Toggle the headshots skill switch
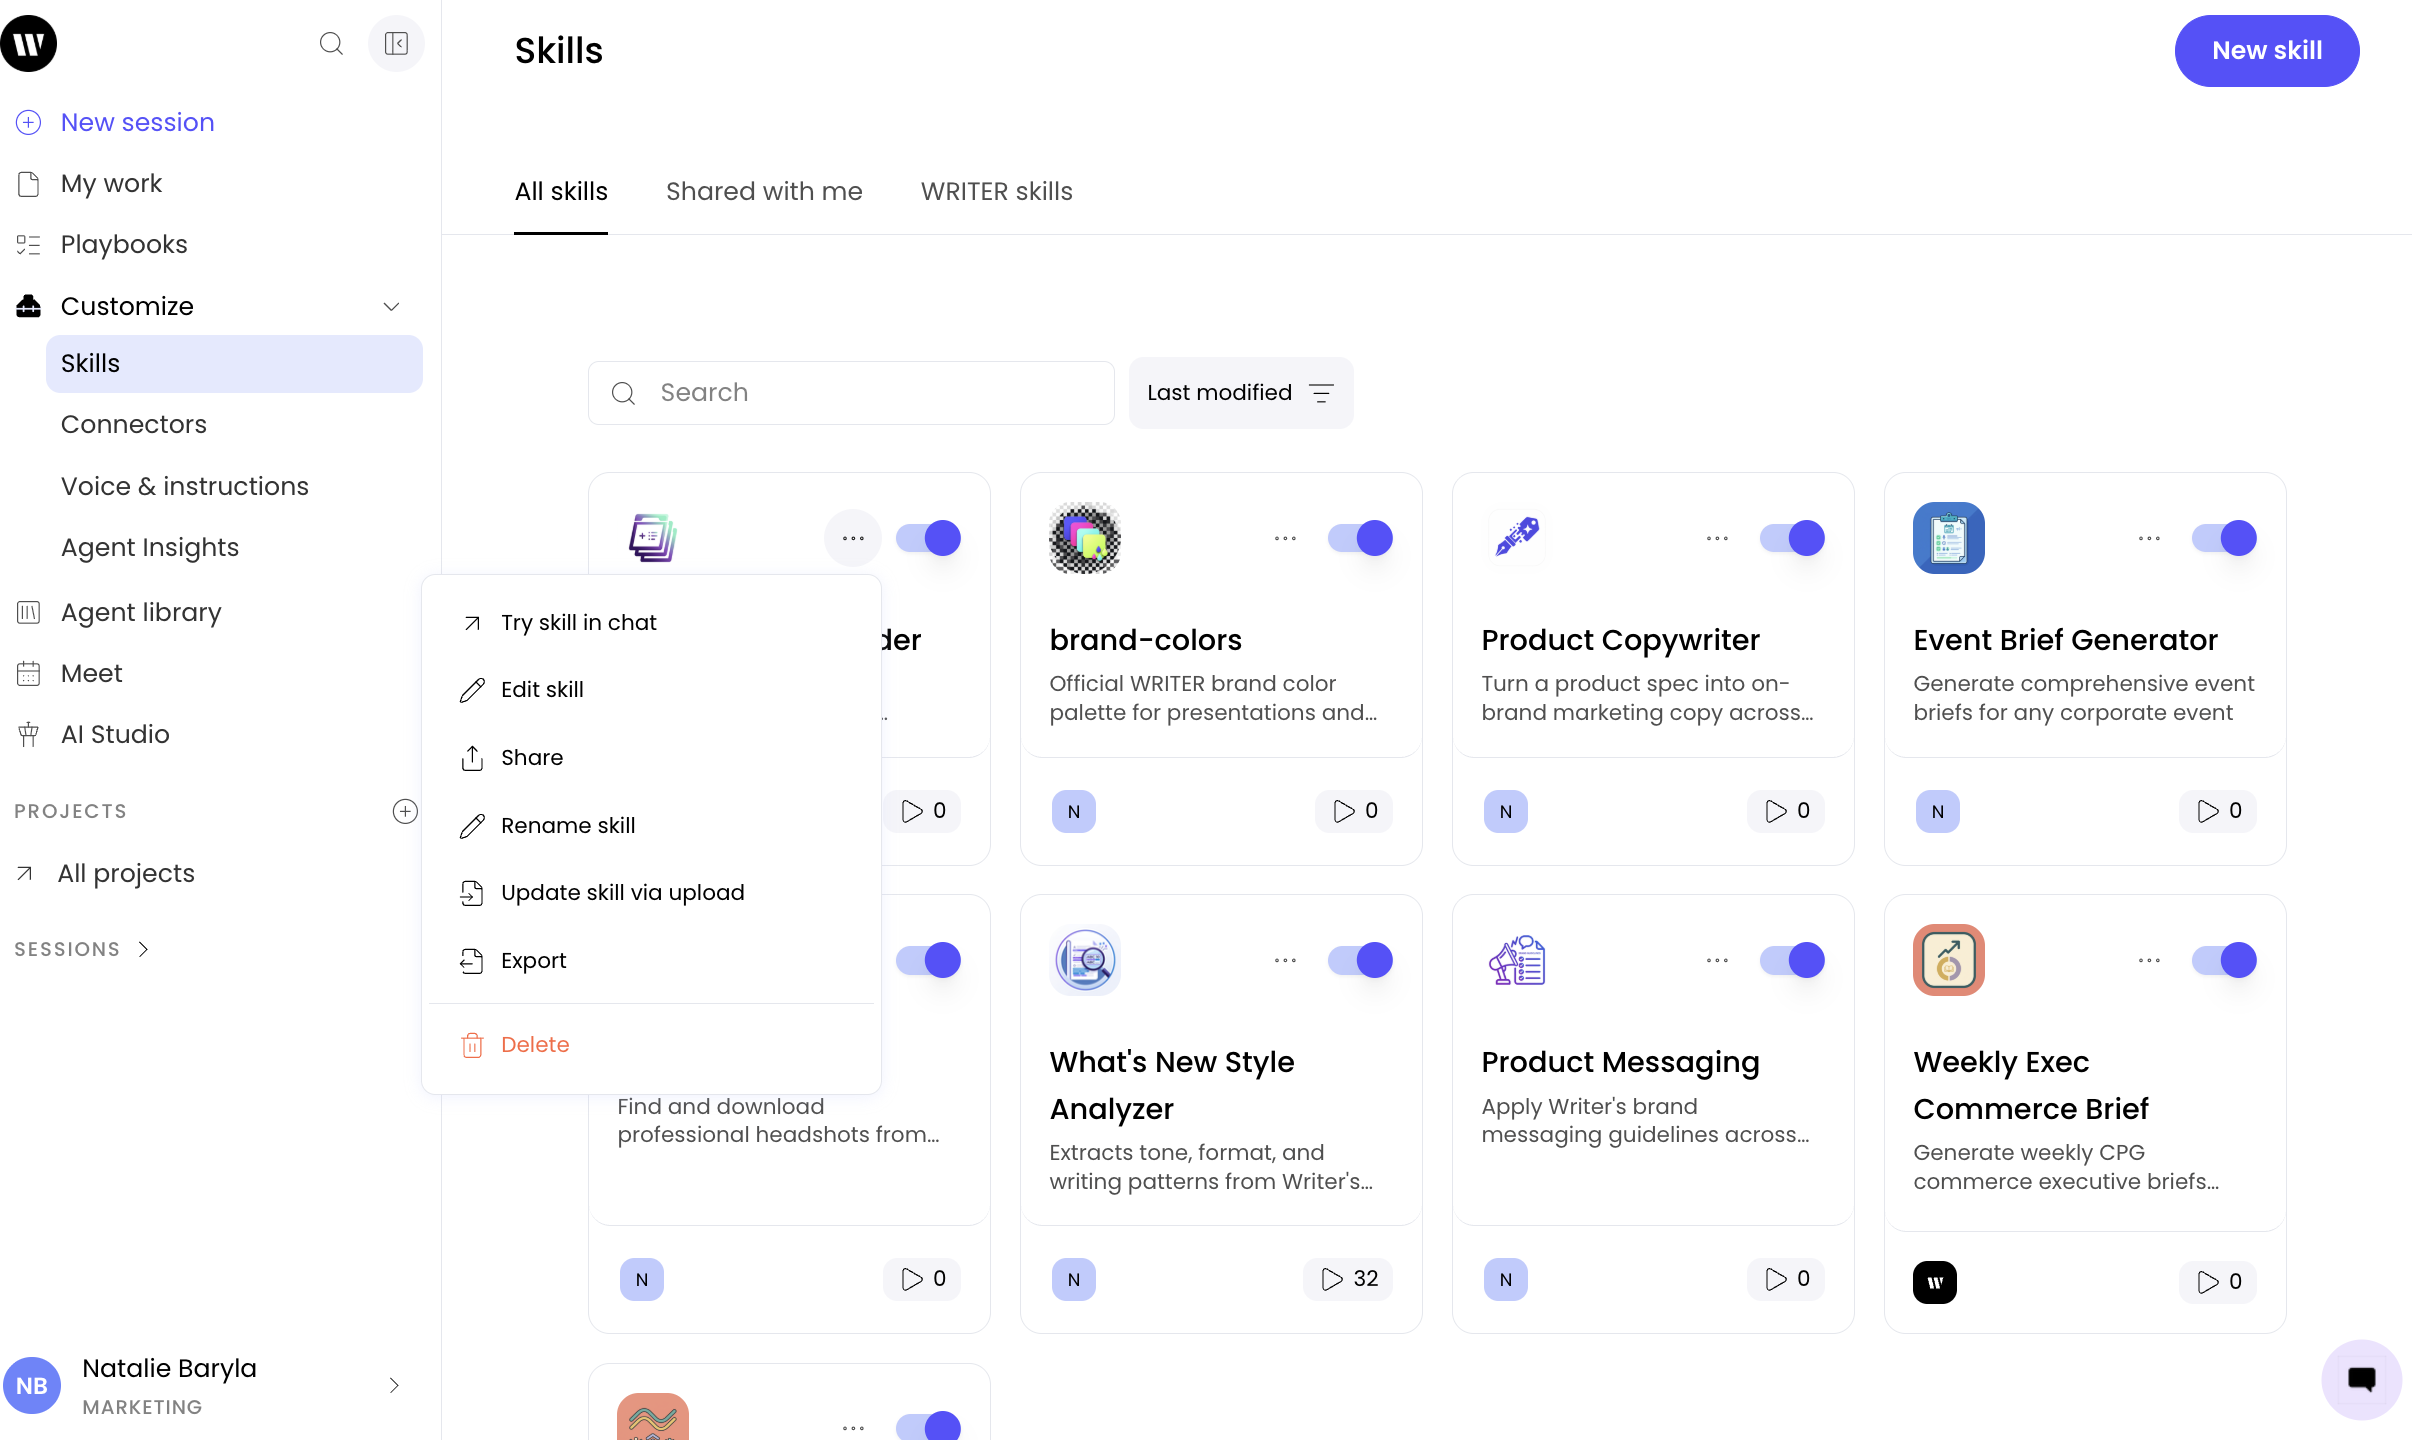 928,960
